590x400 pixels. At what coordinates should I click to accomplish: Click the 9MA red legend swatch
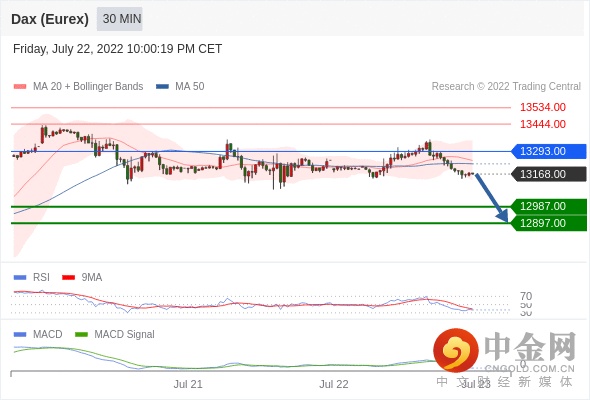pyautogui.click(x=68, y=278)
